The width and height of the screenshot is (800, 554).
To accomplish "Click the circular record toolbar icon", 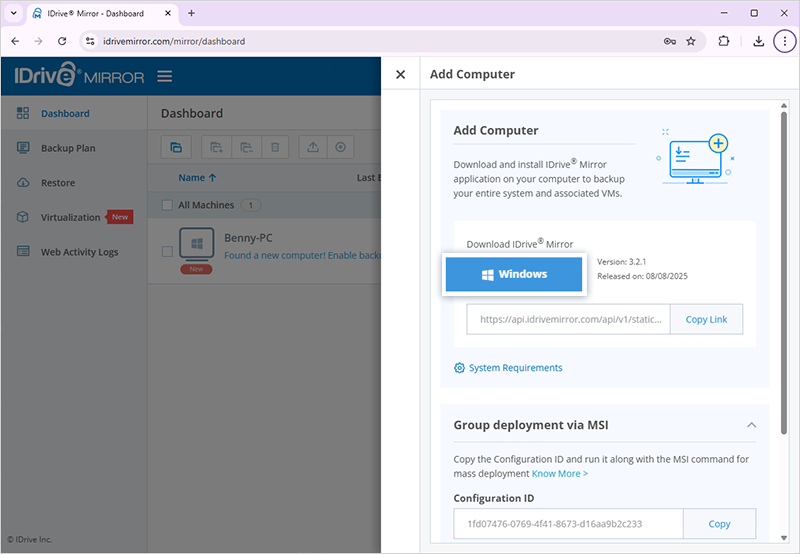I will coord(340,147).
